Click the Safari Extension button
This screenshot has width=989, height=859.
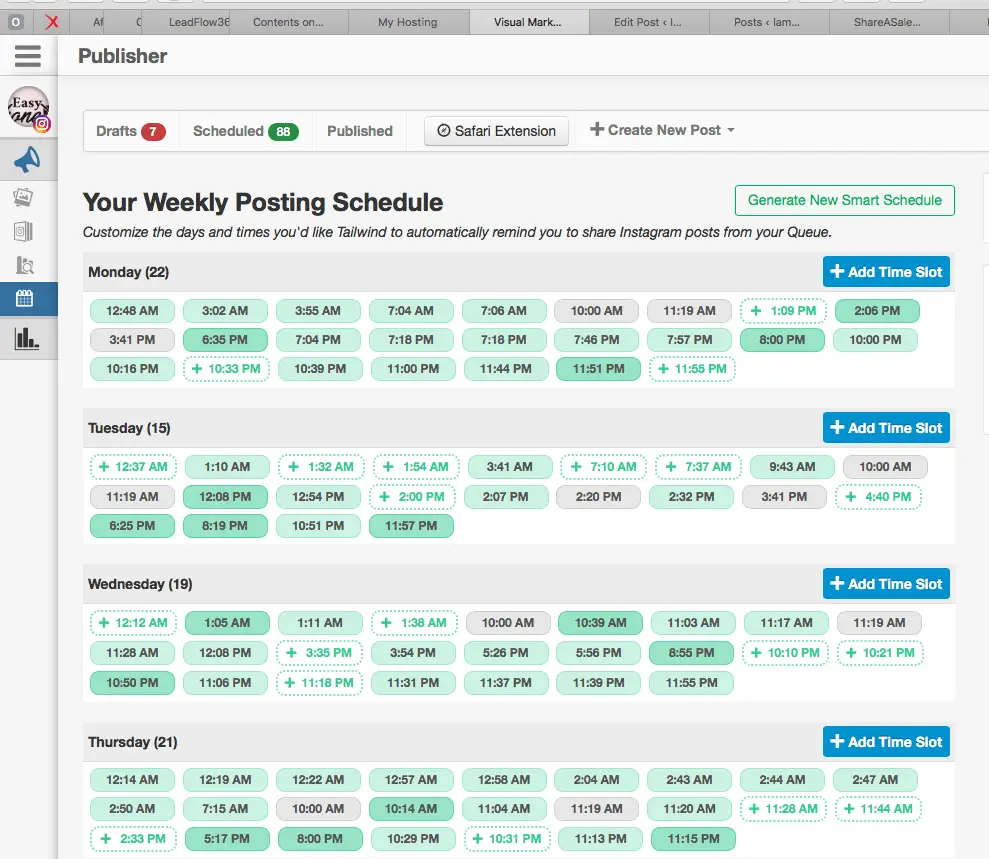496,131
